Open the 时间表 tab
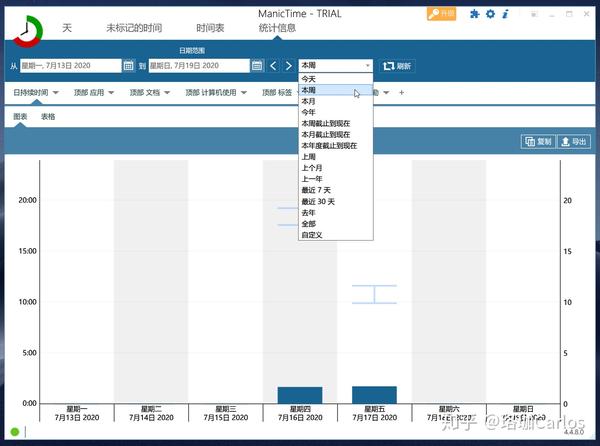 tap(210, 28)
